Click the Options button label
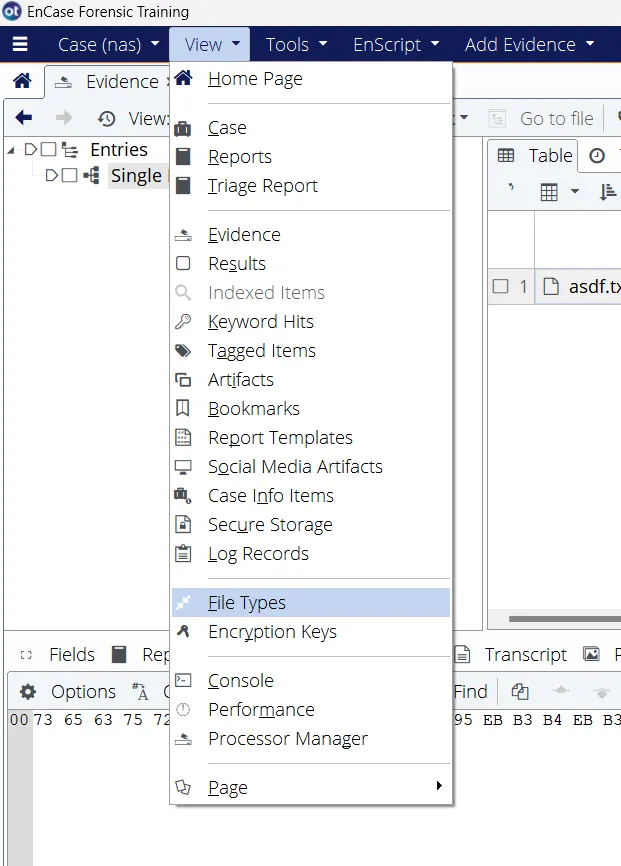Screen dimensions: 621x866 point(83,691)
